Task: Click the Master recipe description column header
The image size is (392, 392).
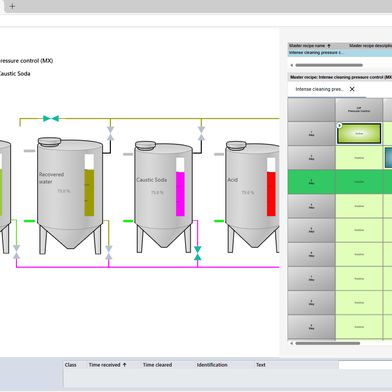Action: tap(370, 46)
